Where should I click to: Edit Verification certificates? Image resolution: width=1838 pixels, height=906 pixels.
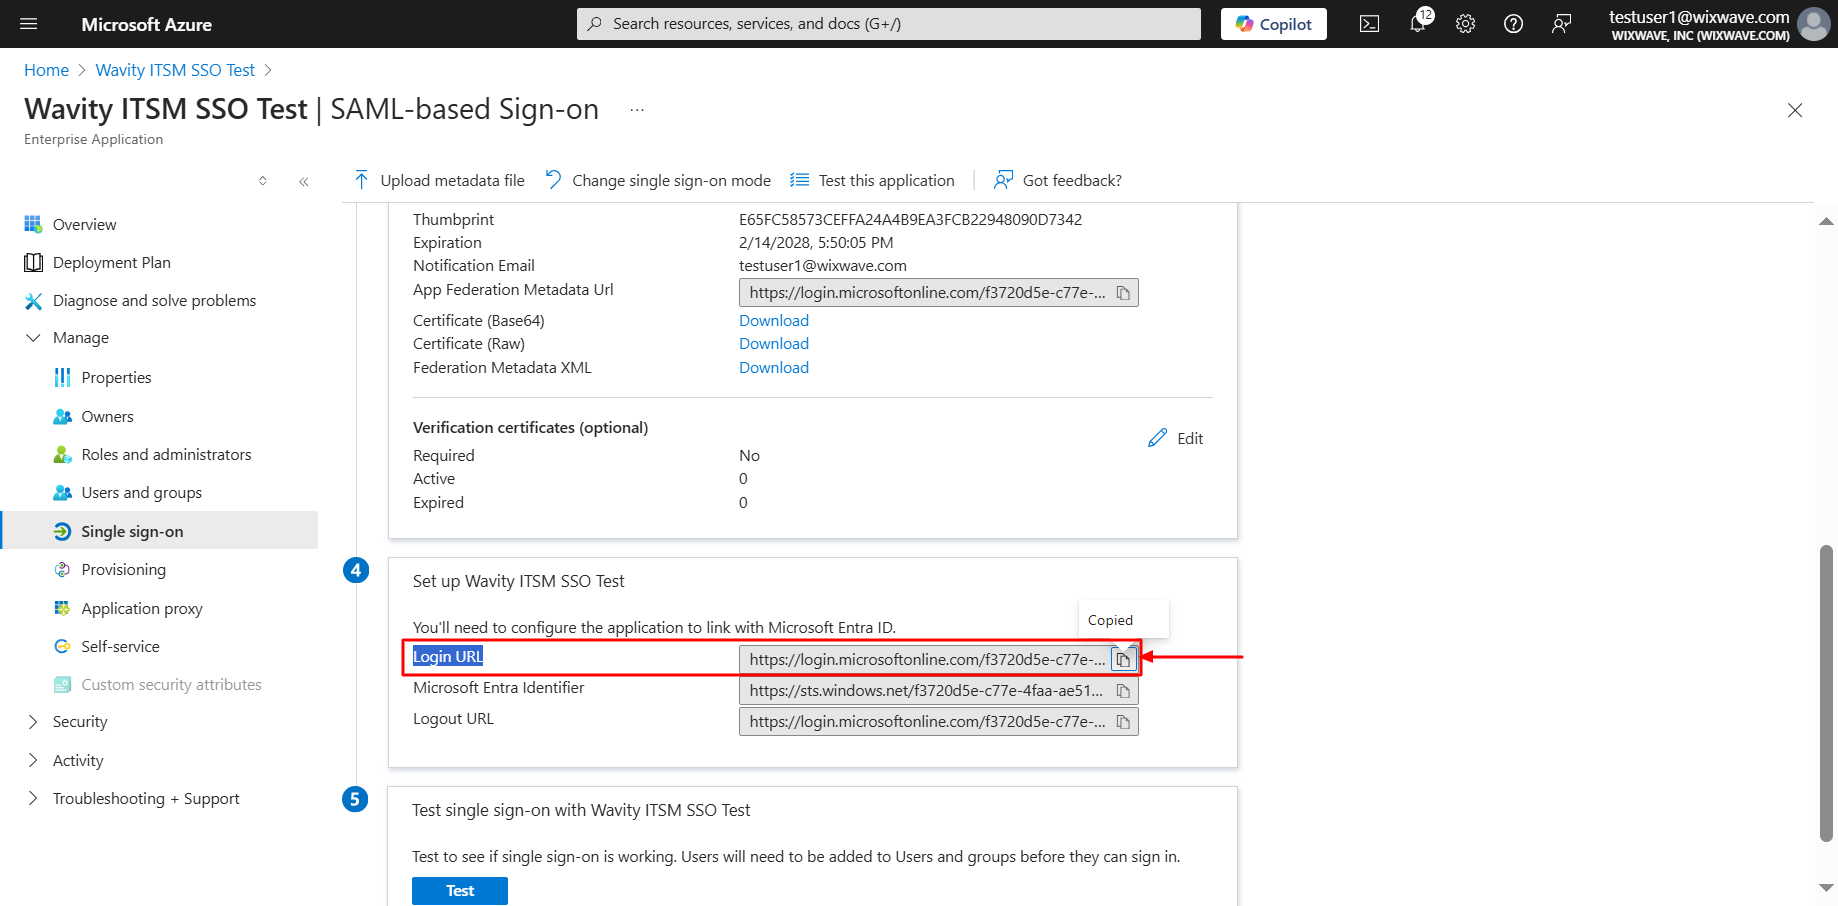pos(1176,438)
